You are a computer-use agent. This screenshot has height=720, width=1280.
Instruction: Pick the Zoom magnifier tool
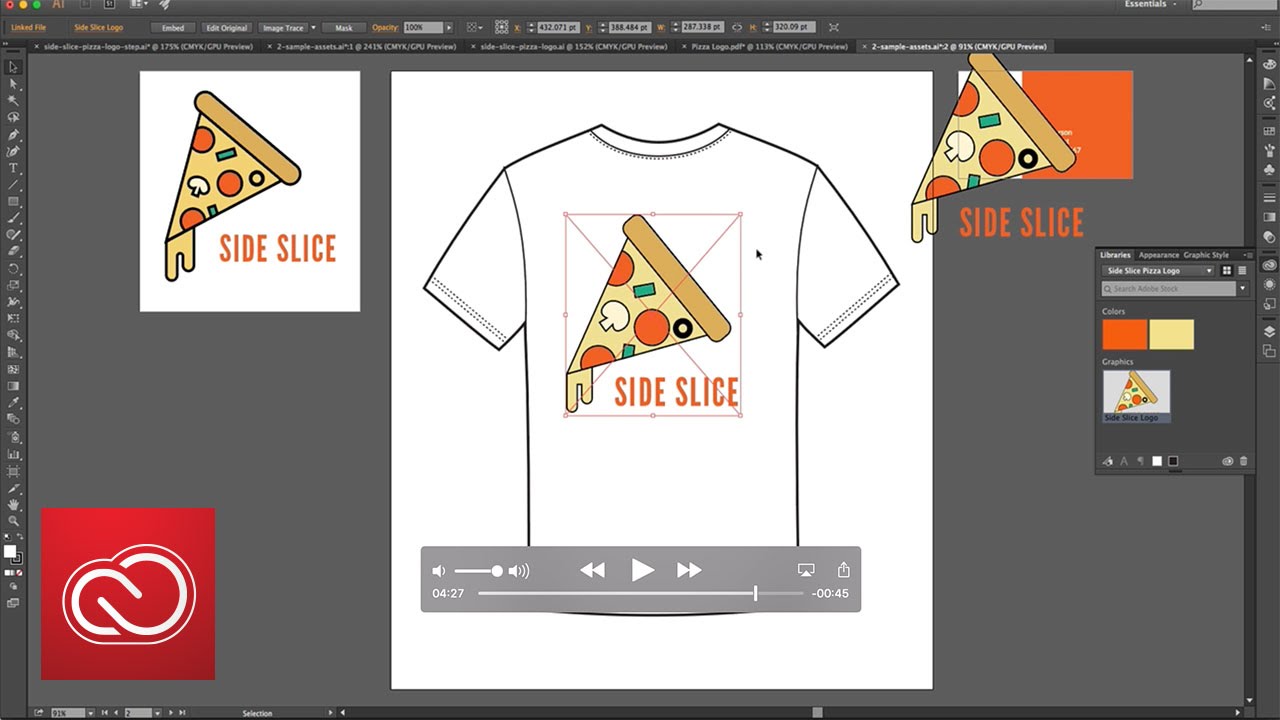pos(13,521)
